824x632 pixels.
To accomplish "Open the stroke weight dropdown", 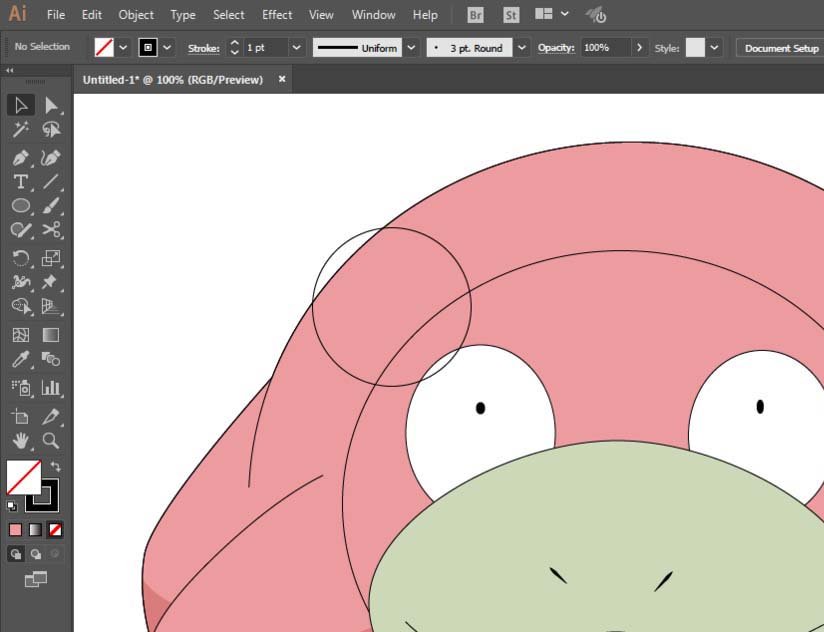I will 296,48.
